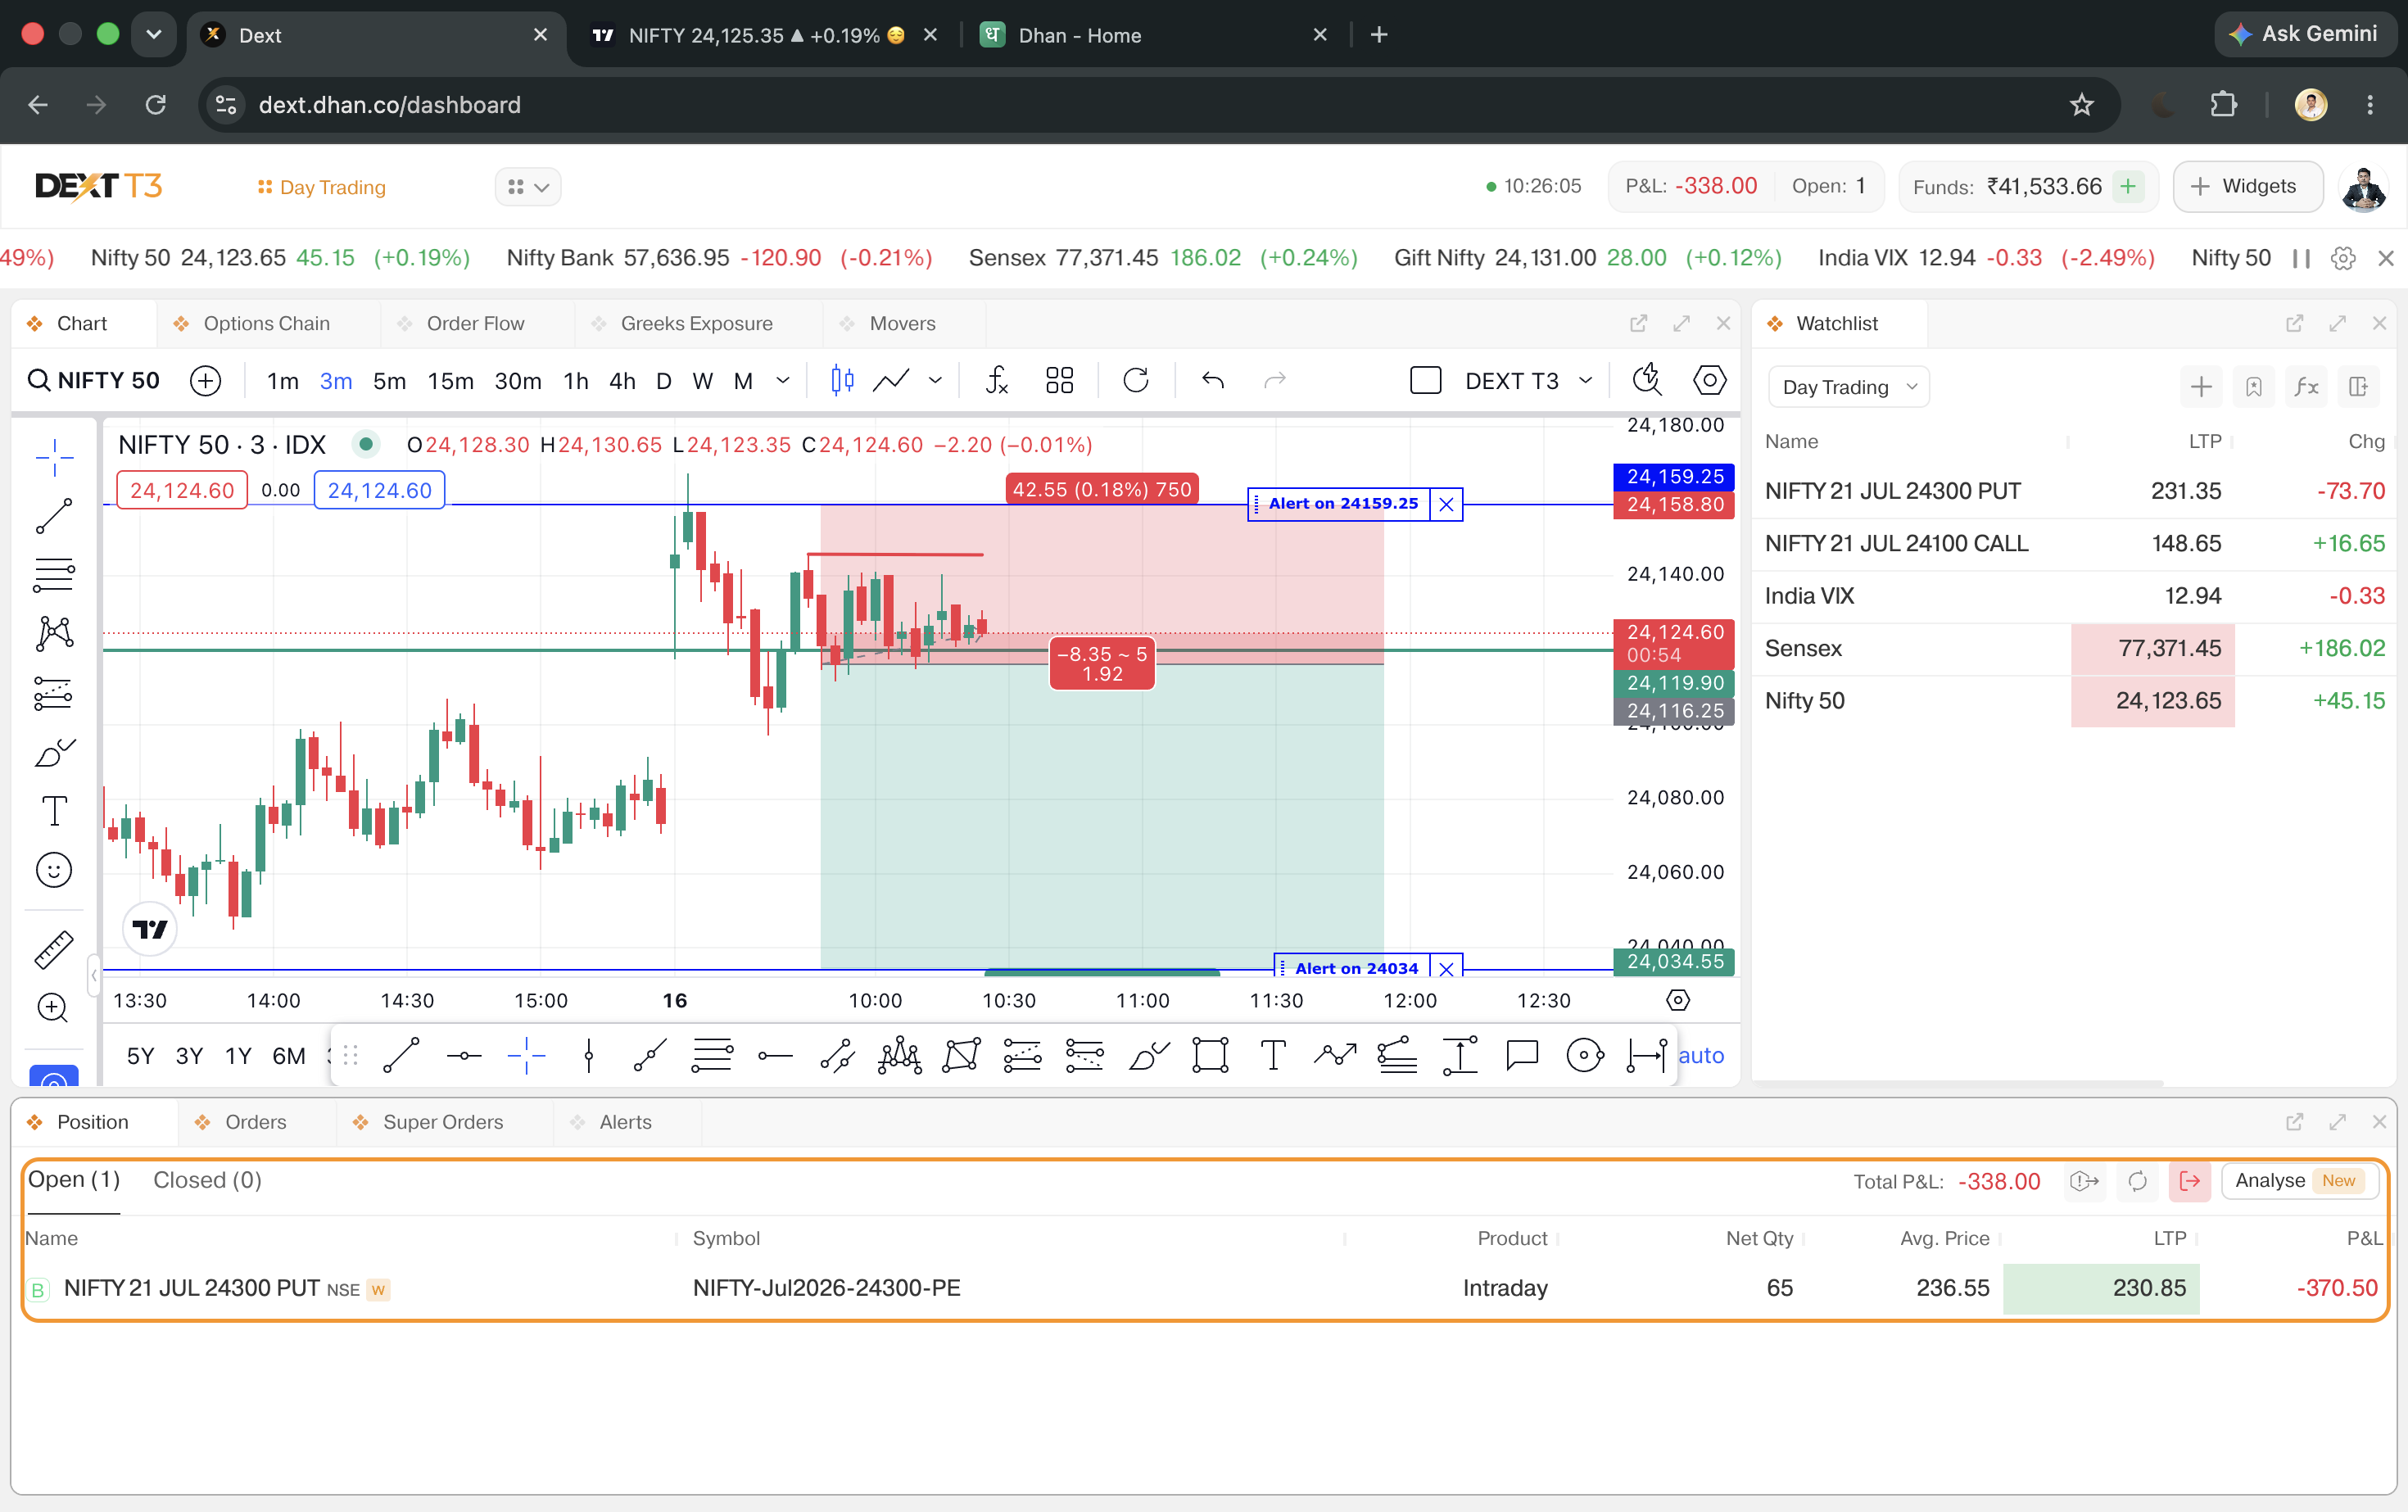Undo the last chart action
This screenshot has width=2408, height=1512.
(x=1213, y=381)
